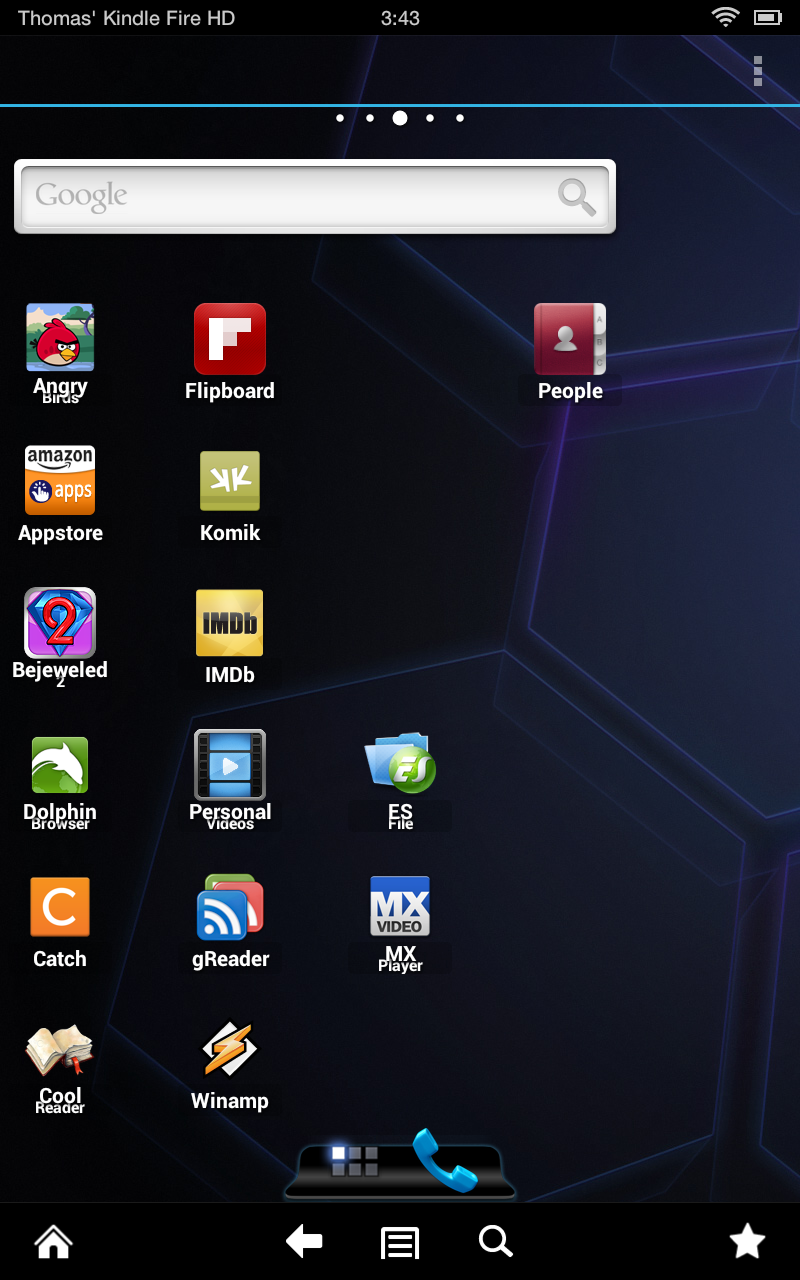Viewport: 800px width, 1280px height.
Task: Open favorites star in navigation bar
Action: click(747, 1241)
